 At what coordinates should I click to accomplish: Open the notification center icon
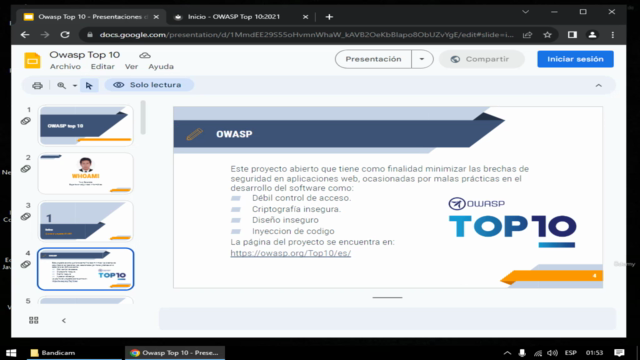point(619,353)
